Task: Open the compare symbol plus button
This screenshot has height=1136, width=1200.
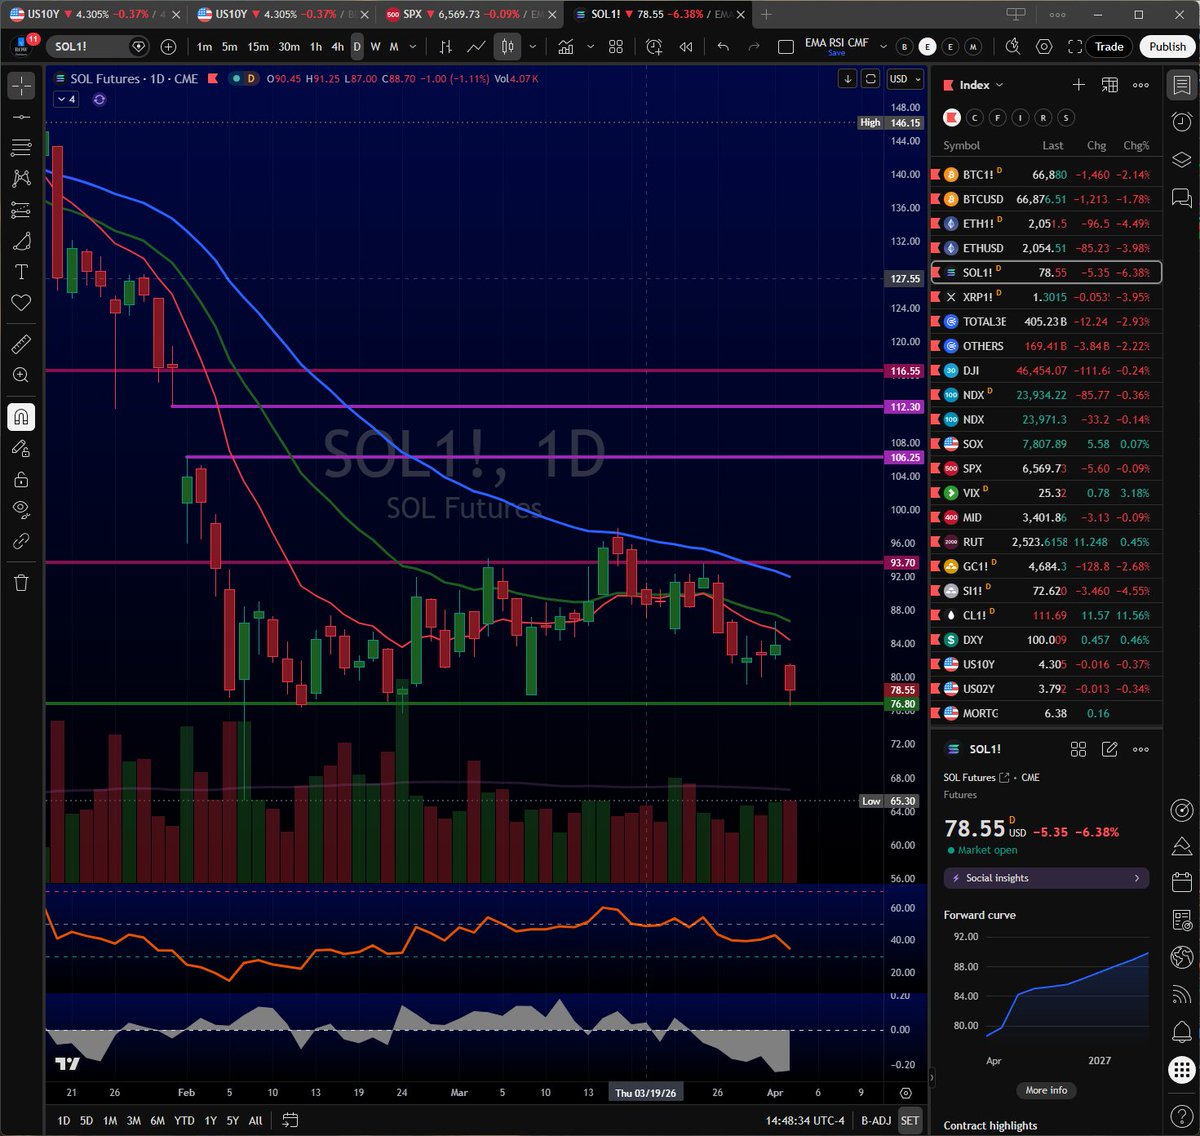Action: coord(168,47)
